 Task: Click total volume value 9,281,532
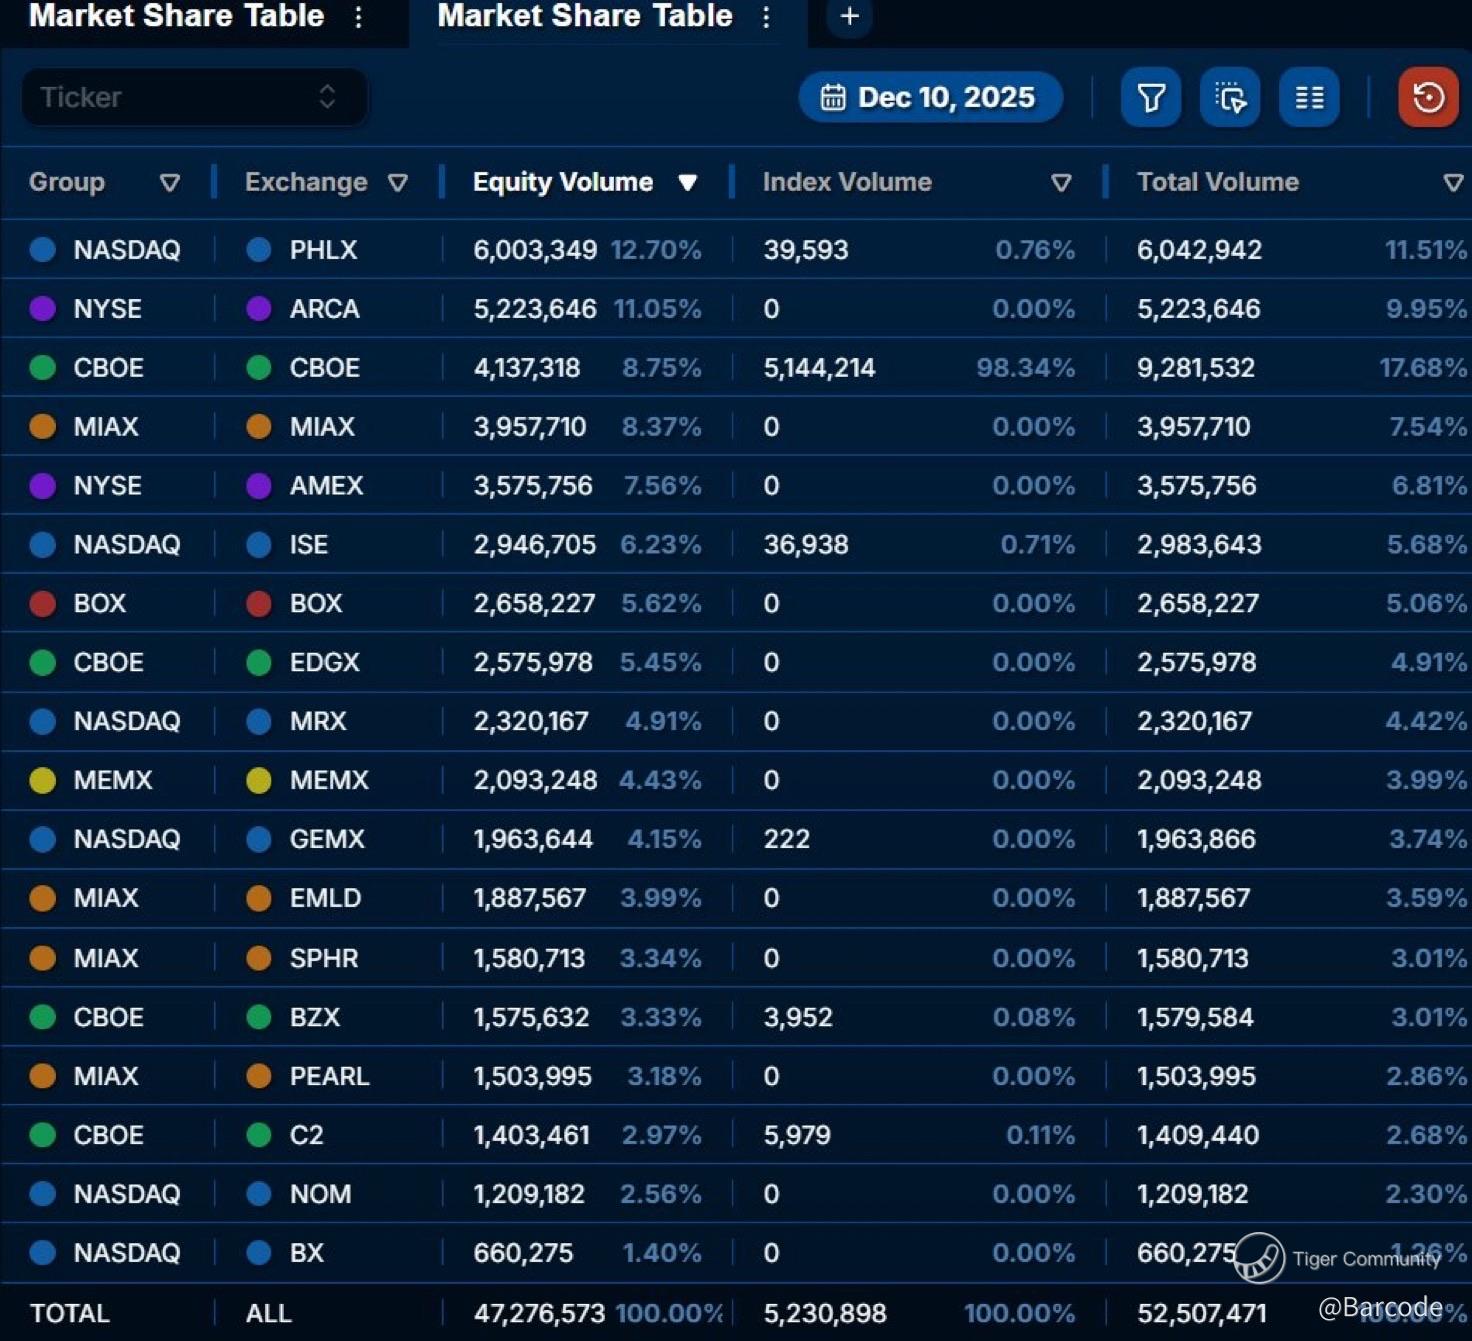pos(1196,368)
